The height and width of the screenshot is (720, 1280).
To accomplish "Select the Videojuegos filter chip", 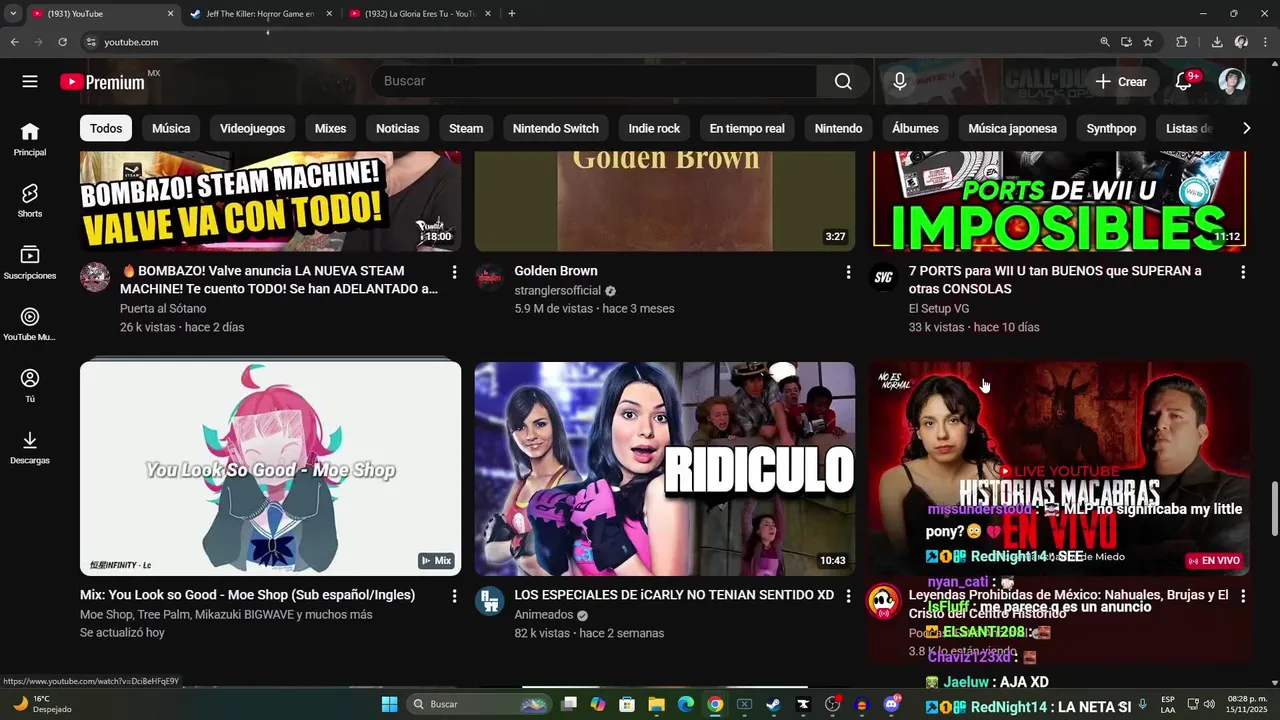I will click(252, 128).
